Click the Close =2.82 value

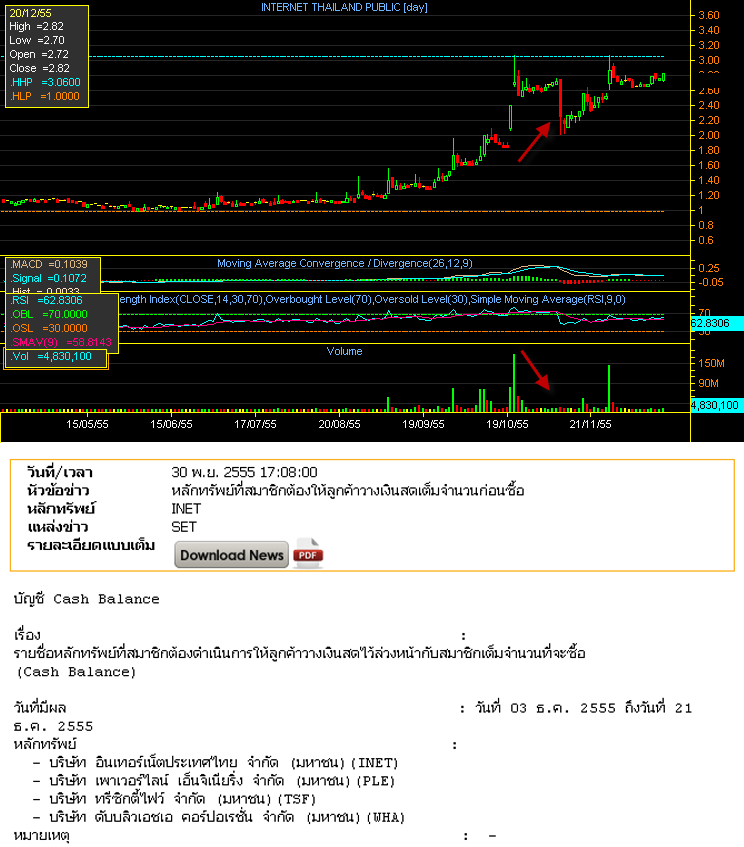click(x=39, y=68)
